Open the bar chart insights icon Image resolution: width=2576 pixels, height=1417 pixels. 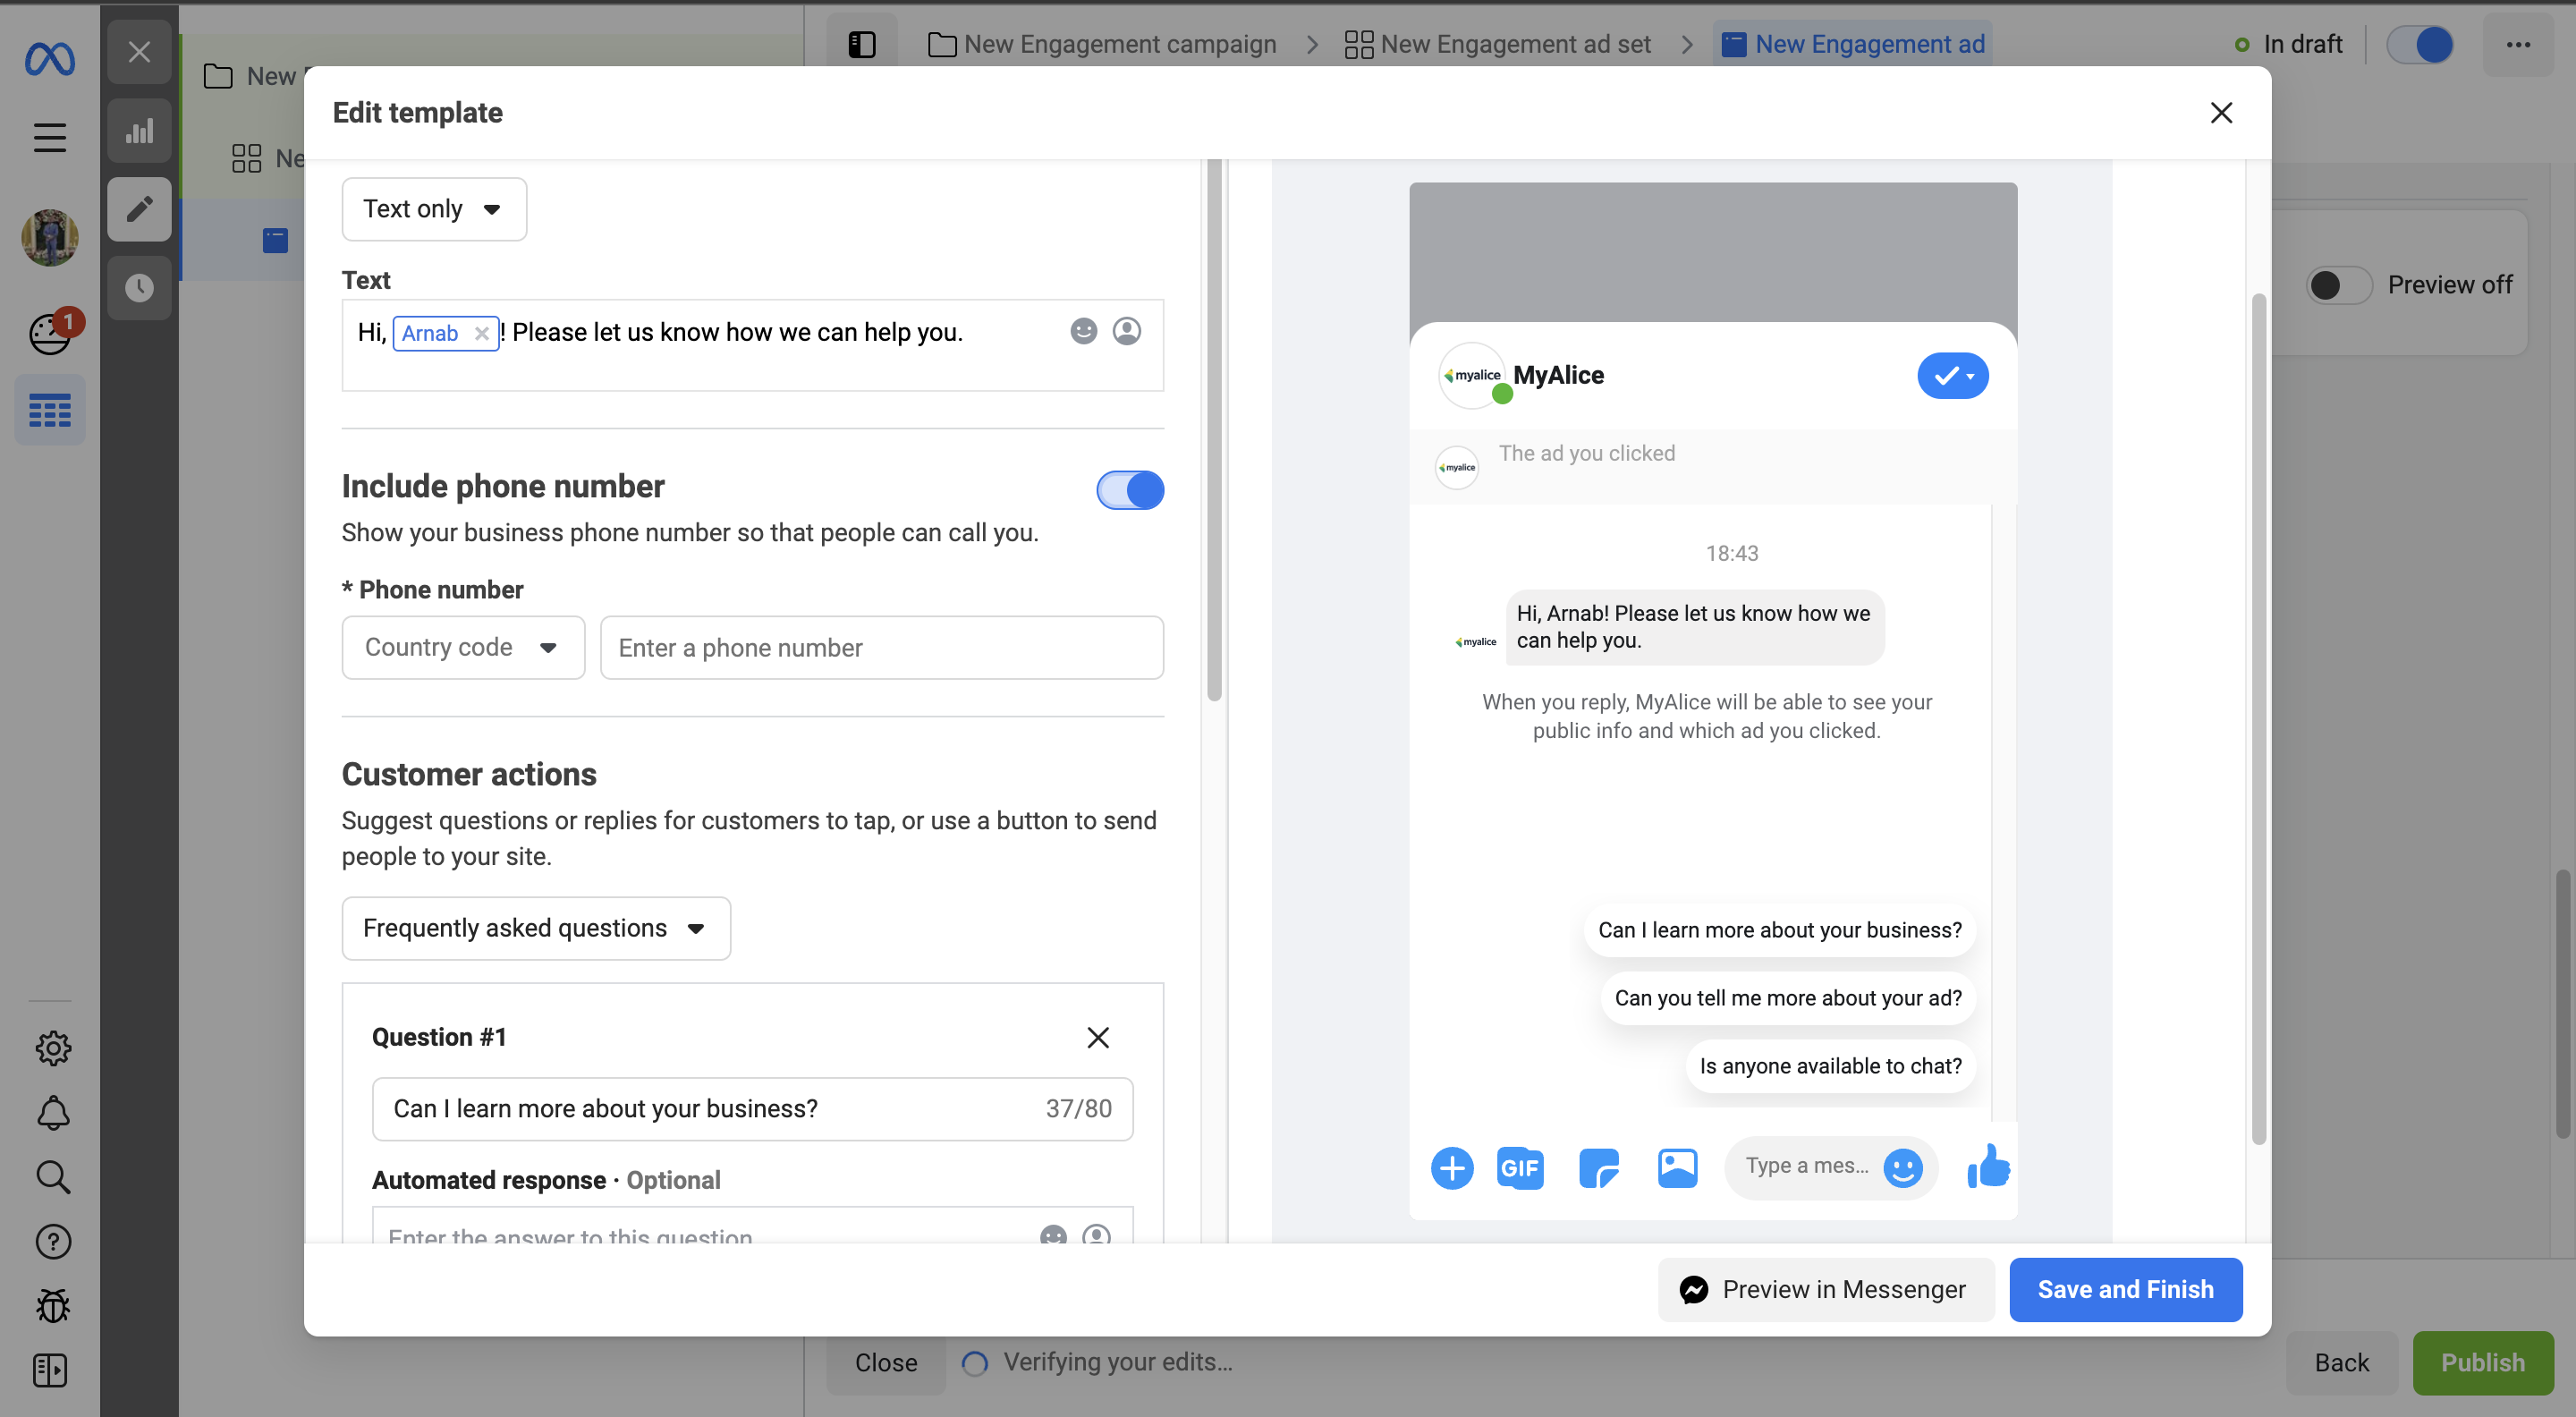(x=139, y=131)
